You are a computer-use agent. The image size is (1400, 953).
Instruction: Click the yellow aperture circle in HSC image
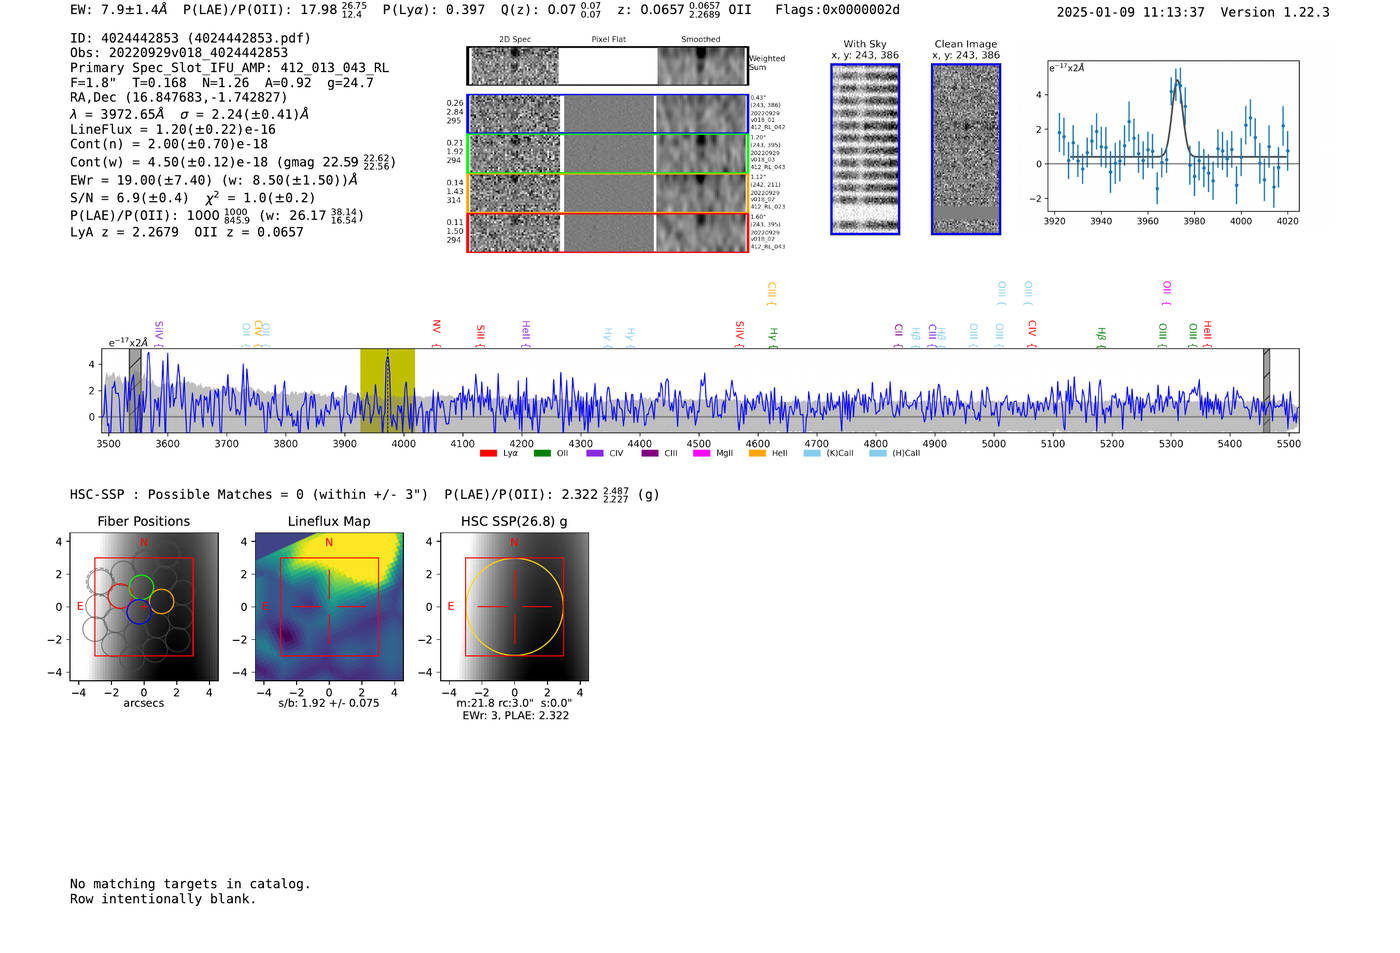point(514,607)
